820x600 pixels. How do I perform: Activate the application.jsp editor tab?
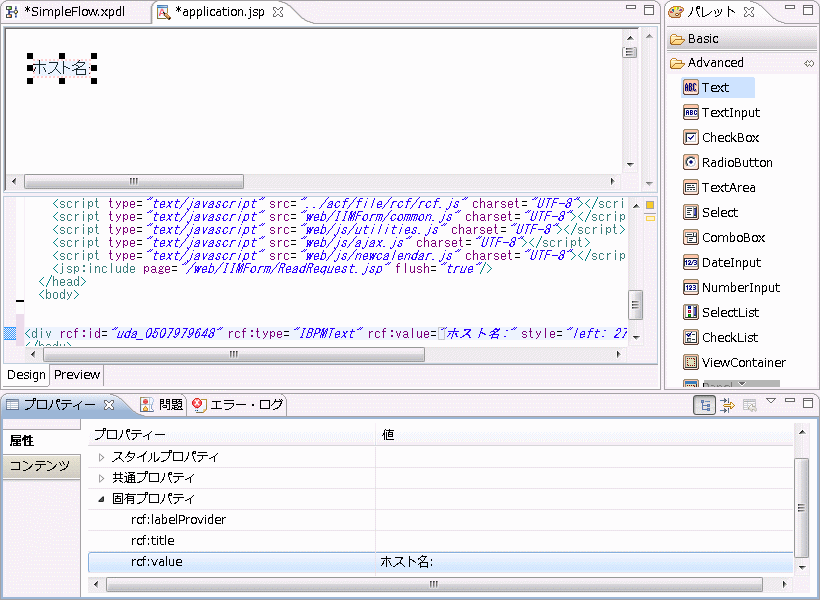[x=220, y=12]
